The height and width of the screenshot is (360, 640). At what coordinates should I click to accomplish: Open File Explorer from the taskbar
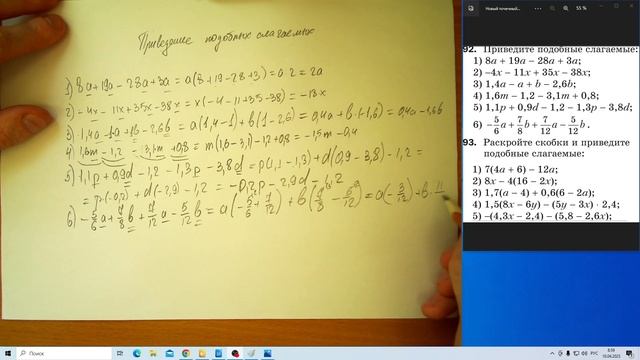(x=153, y=353)
